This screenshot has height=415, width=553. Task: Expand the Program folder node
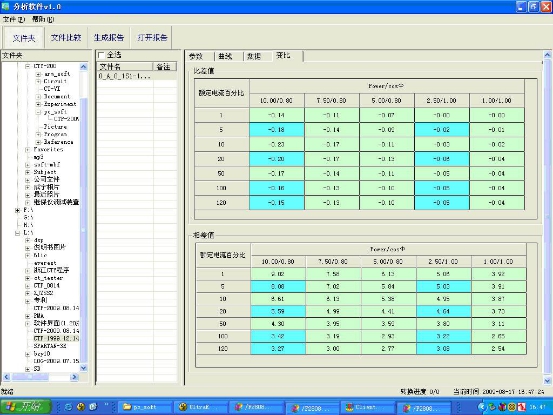point(38,134)
